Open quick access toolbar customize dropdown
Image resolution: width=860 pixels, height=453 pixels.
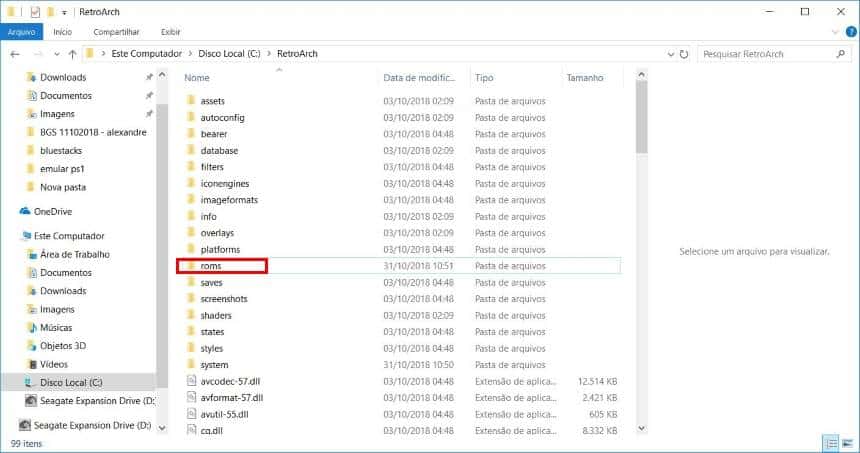[64, 12]
